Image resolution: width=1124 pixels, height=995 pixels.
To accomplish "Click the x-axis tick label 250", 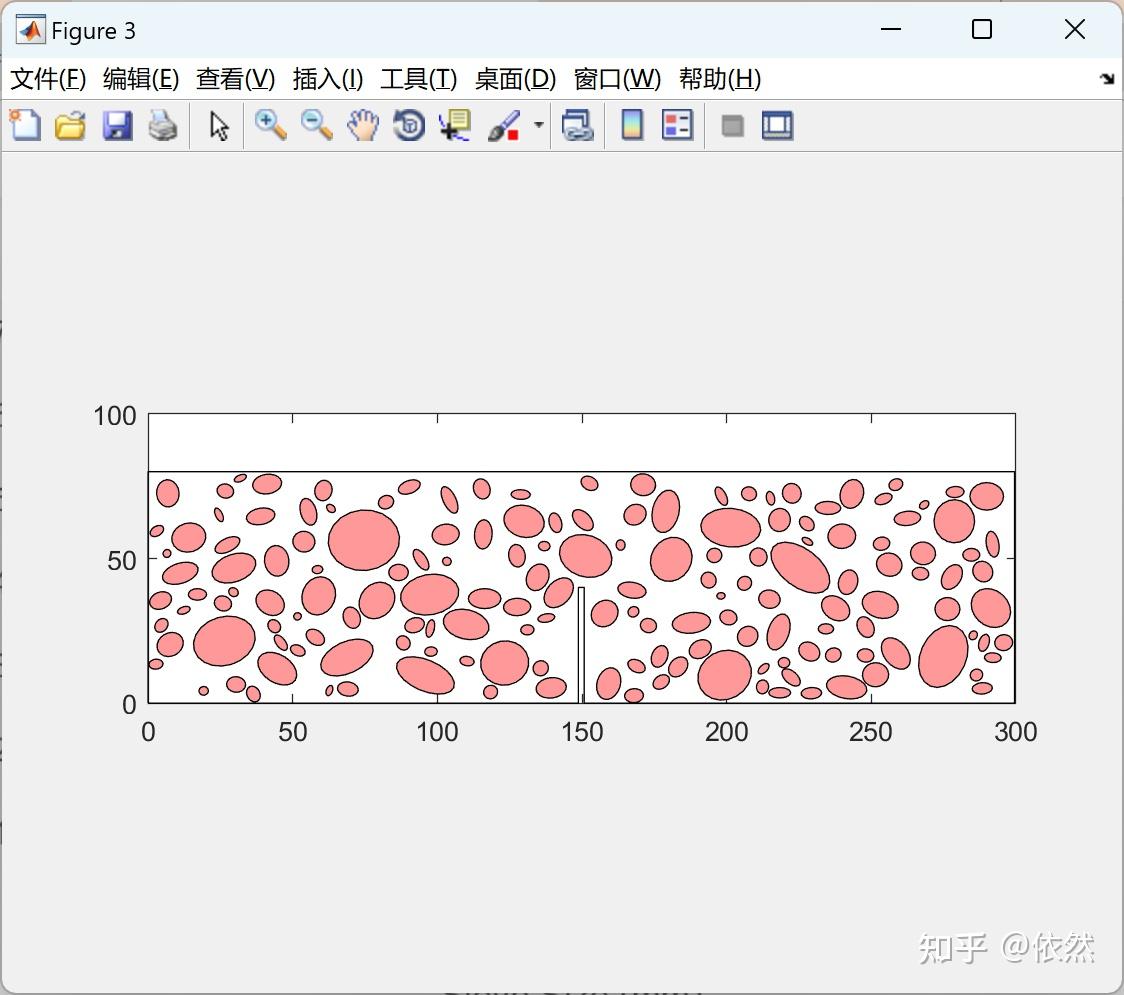I will pyautogui.click(x=871, y=732).
